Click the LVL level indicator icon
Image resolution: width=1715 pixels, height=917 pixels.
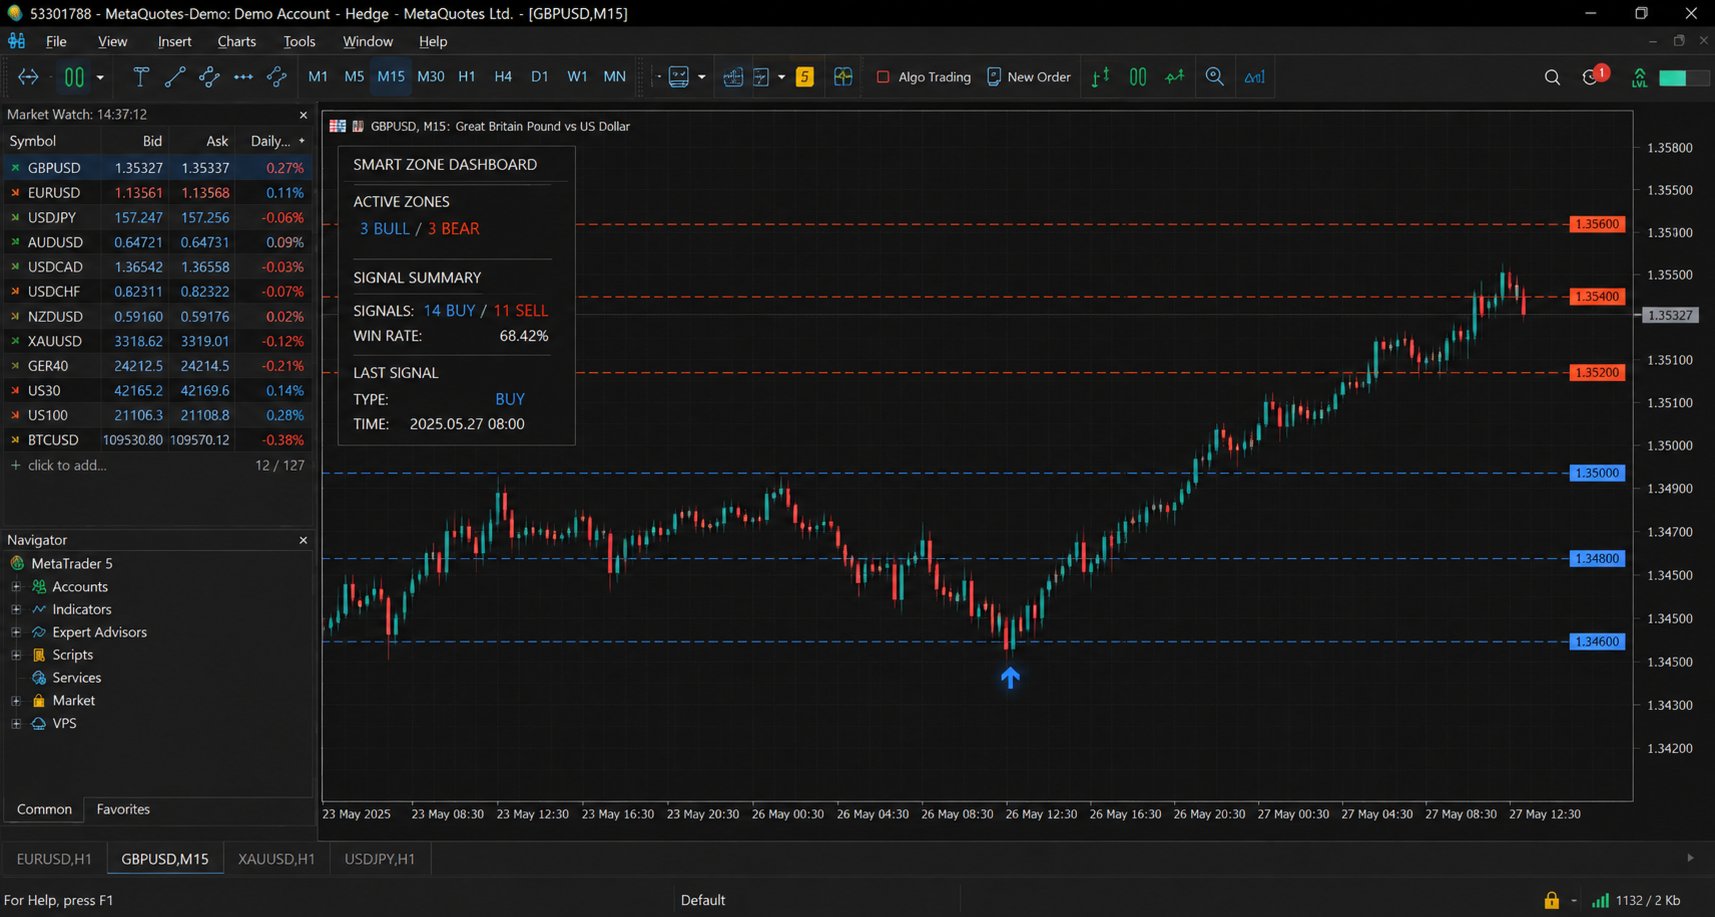pos(1639,77)
